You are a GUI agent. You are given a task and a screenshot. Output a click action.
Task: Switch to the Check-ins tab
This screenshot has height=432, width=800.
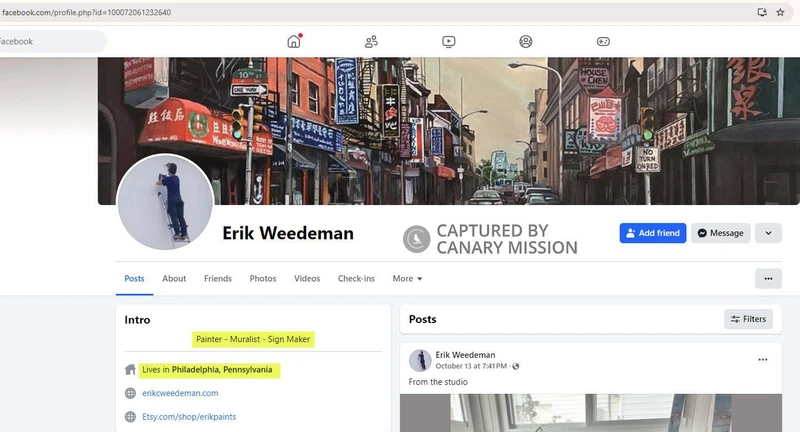pos(356,278)
